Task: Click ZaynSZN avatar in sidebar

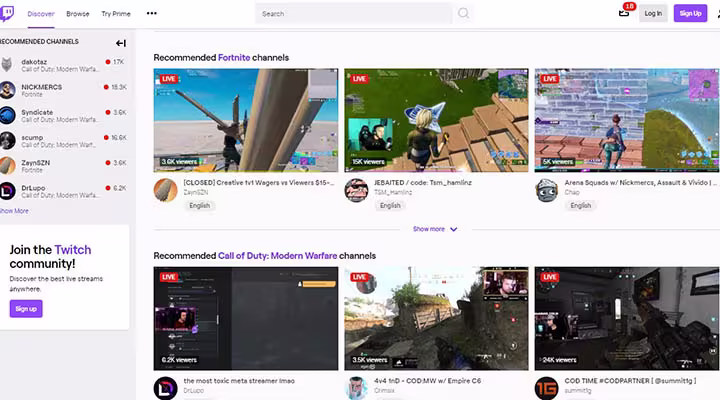Action: coord(7,166)
